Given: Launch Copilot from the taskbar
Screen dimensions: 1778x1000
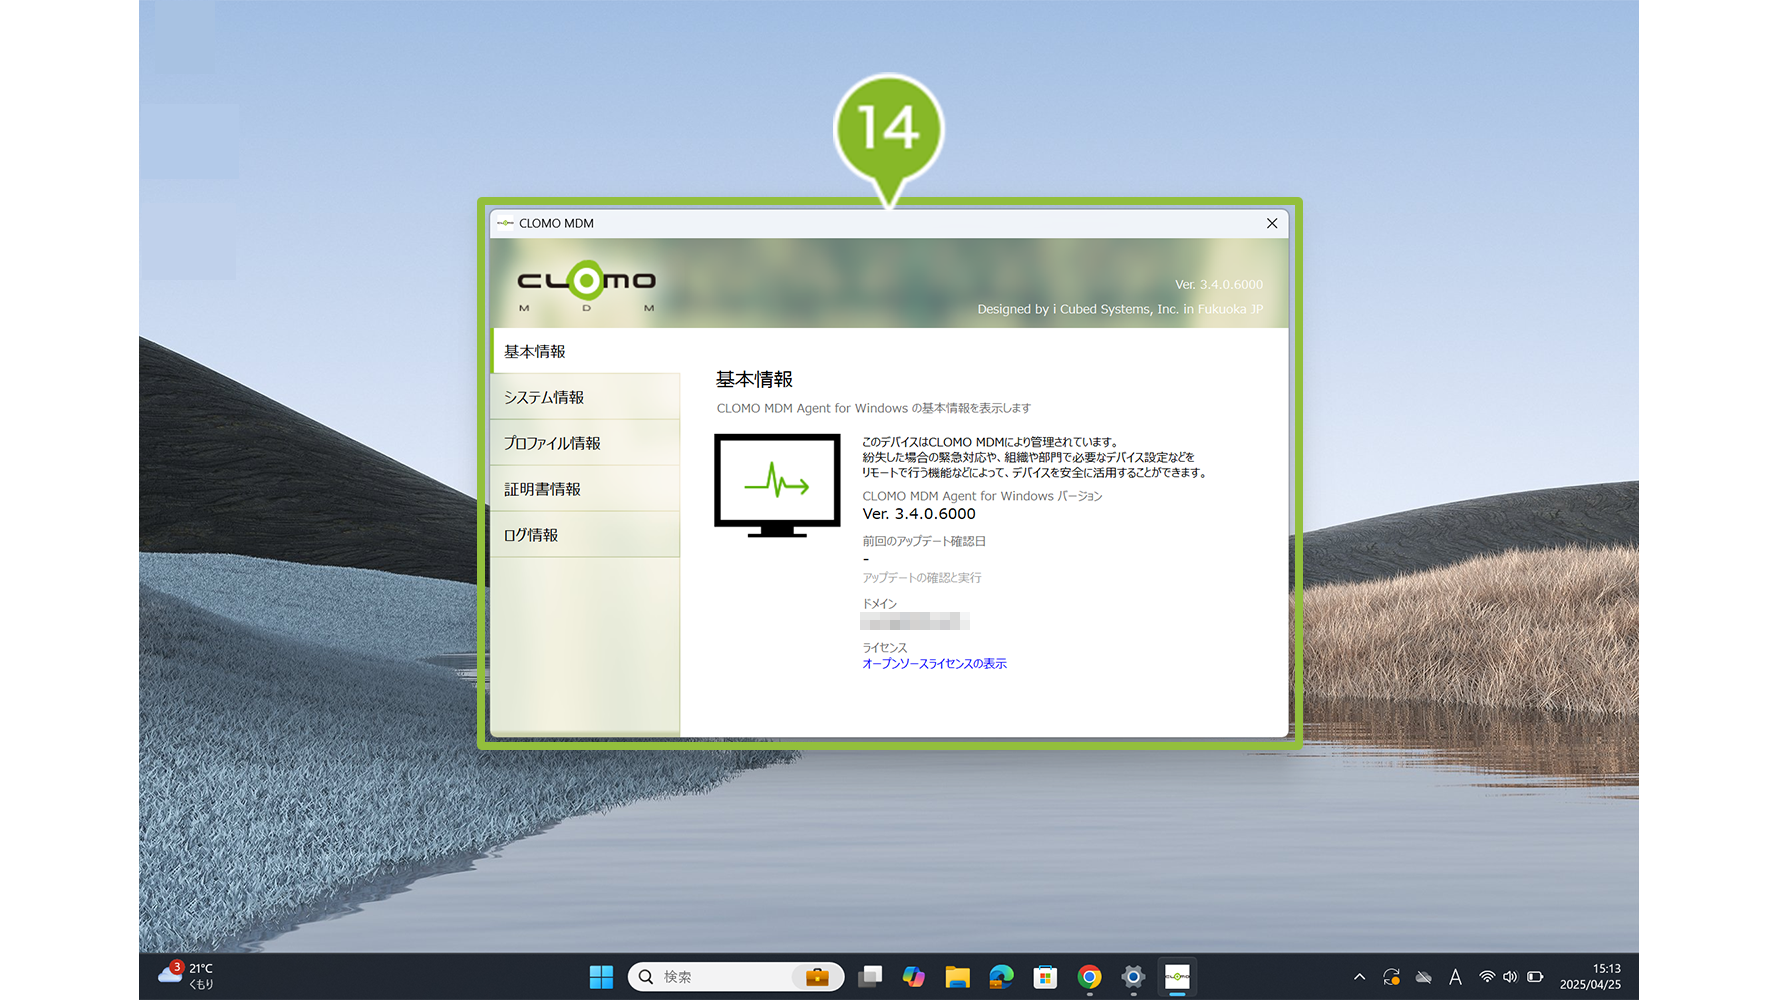Looking at the screenshot, I should (x=914, y=977).
